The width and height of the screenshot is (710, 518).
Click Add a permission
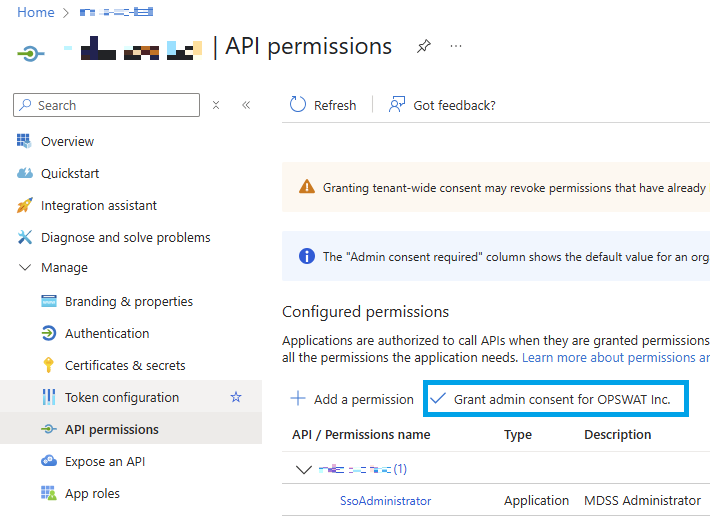(352, 399)
